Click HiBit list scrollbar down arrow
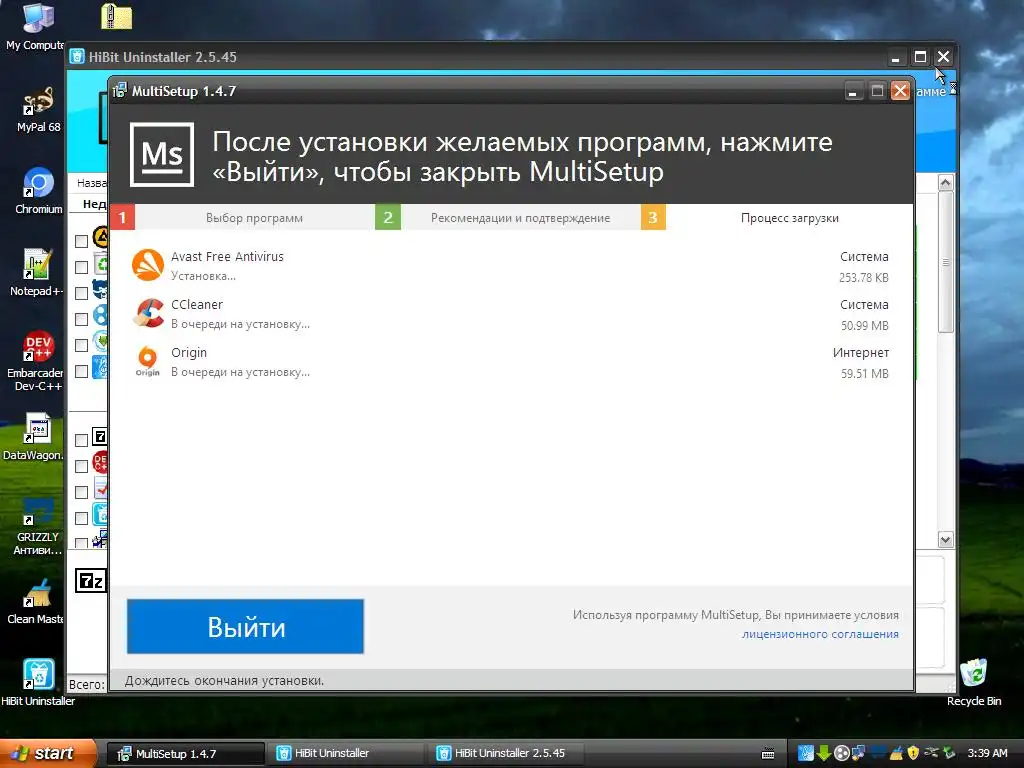This screenshot has height=768, width=1024. point(946,539)
